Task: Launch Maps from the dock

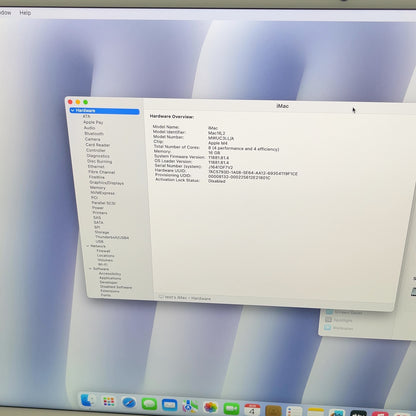Action: point(190,406)
